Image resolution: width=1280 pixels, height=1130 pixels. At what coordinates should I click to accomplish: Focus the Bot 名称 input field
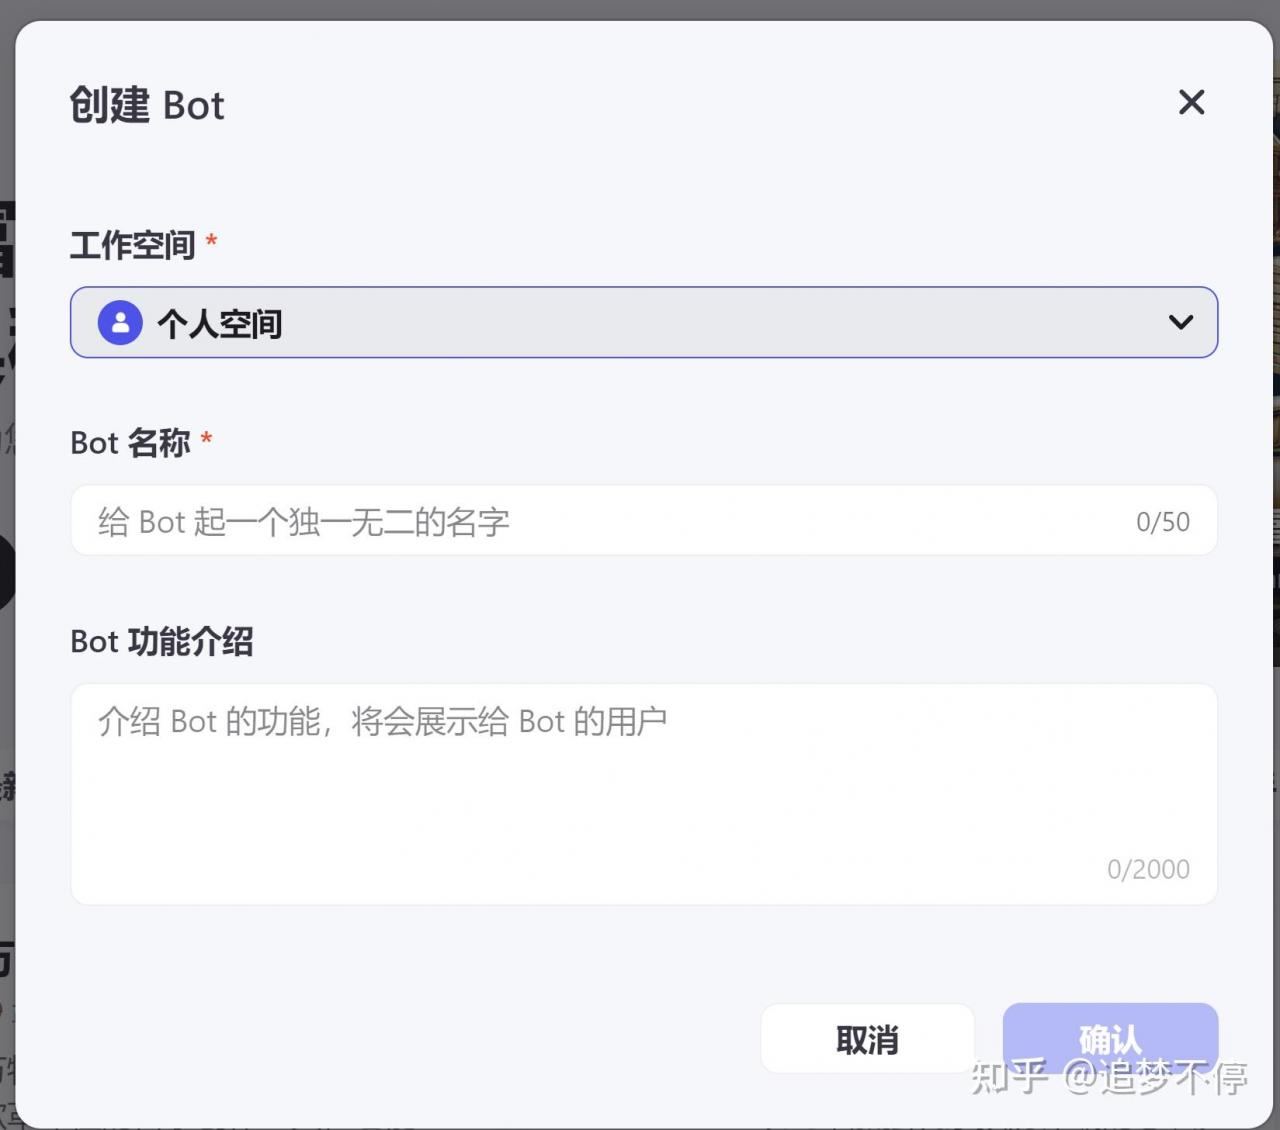(644, 520)
